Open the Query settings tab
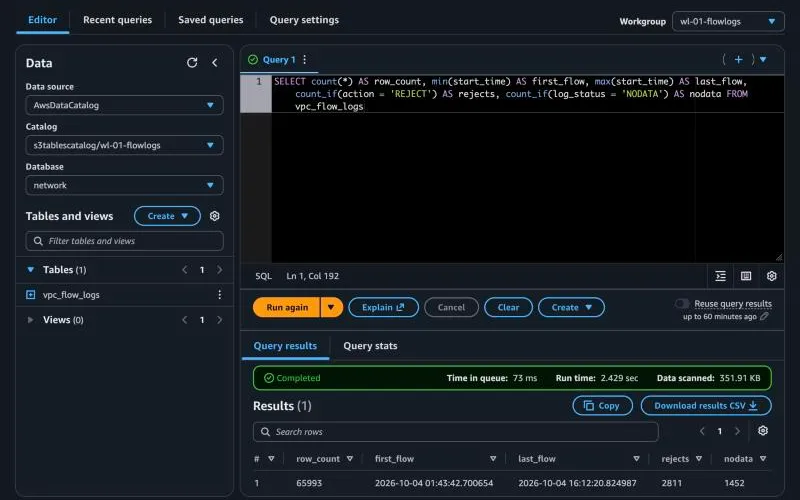The height and width of the screenshot is (500, 800). pos(304,20)
